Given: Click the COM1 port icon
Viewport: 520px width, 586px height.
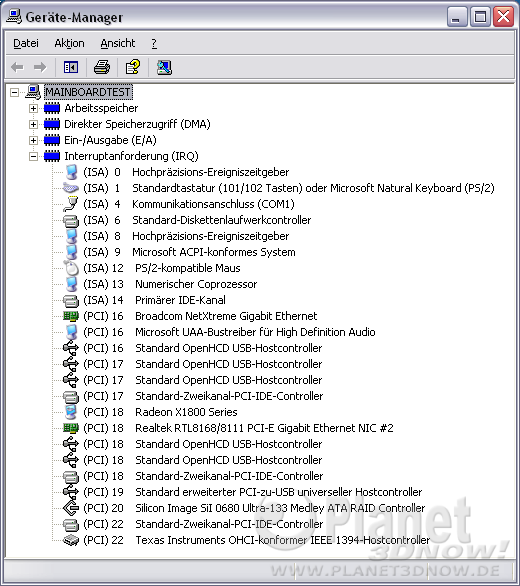Looking at the screenshot, I should coord(71,204).
